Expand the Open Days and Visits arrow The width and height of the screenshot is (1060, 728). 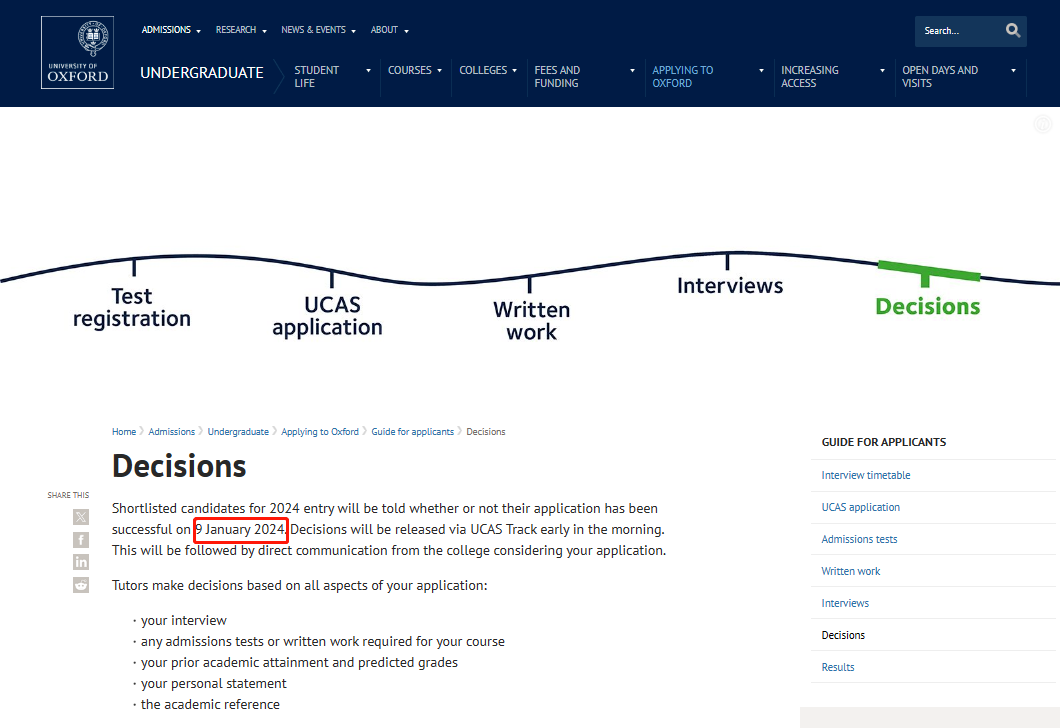pos(1013,70)
